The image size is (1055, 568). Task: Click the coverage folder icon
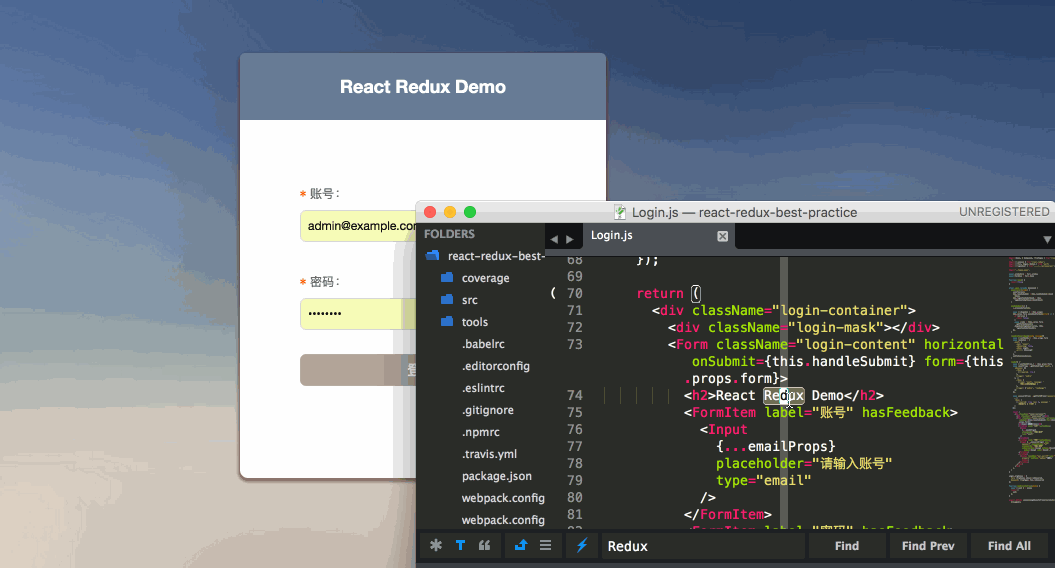447,277
